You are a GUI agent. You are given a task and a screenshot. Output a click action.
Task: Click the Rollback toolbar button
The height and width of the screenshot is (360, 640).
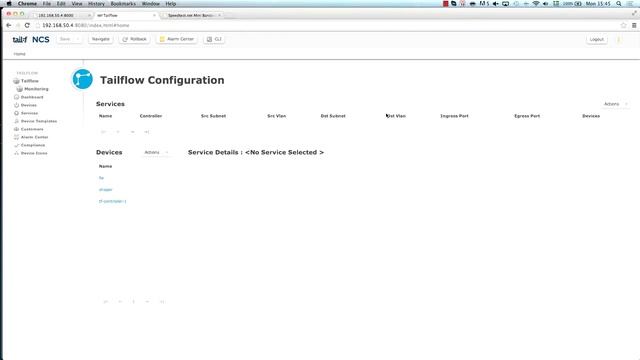[135, 39]
